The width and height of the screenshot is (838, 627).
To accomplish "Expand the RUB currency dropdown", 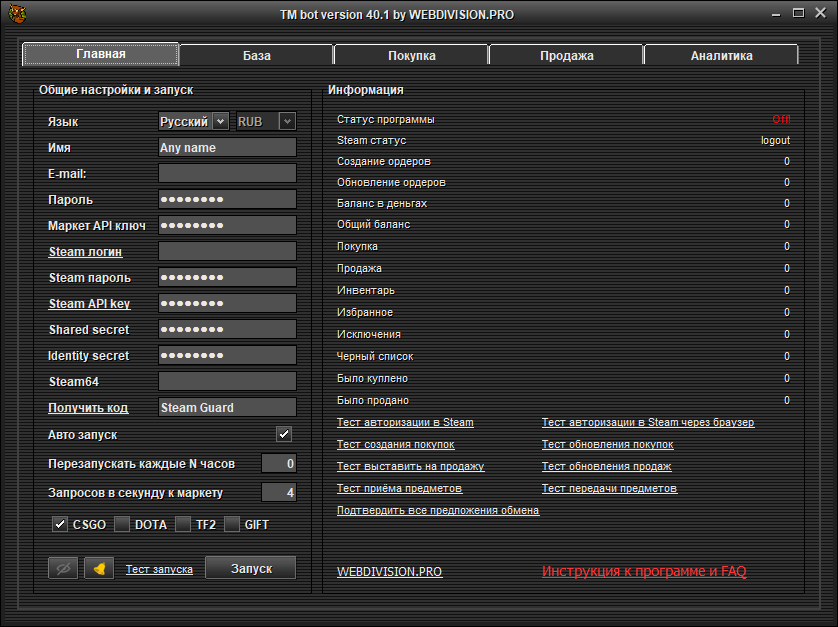I will [x=265, y=121].
